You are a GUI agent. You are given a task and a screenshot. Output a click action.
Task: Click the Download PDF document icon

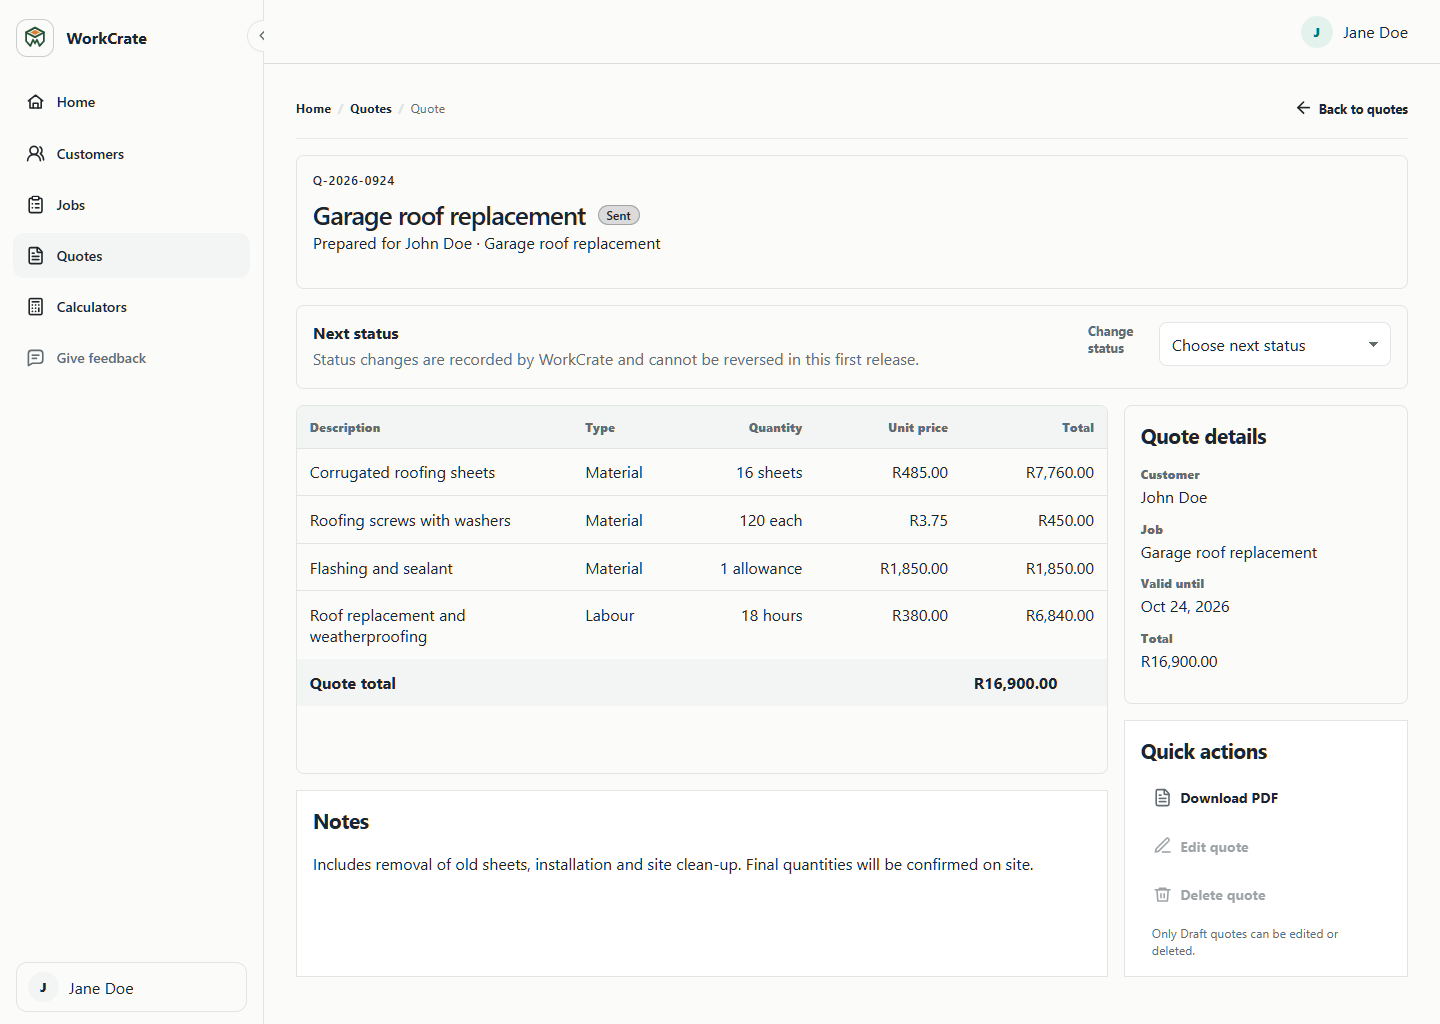tap(1162, 798)
